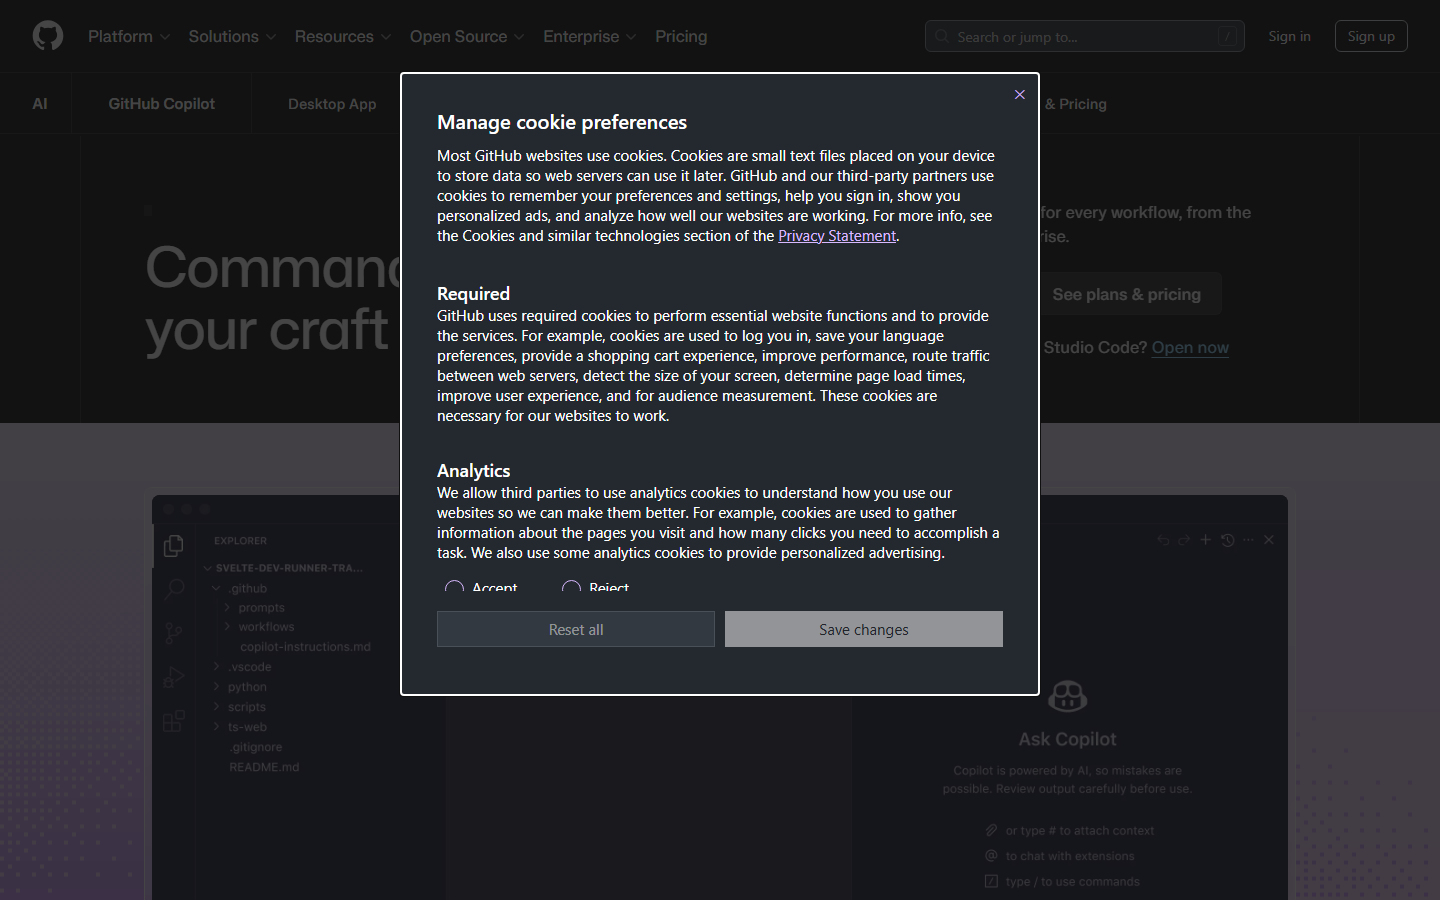Open the Privacy Statement link
Image resolution: width=1440 pixels, height=900 pixels.
tap(837, 236)
